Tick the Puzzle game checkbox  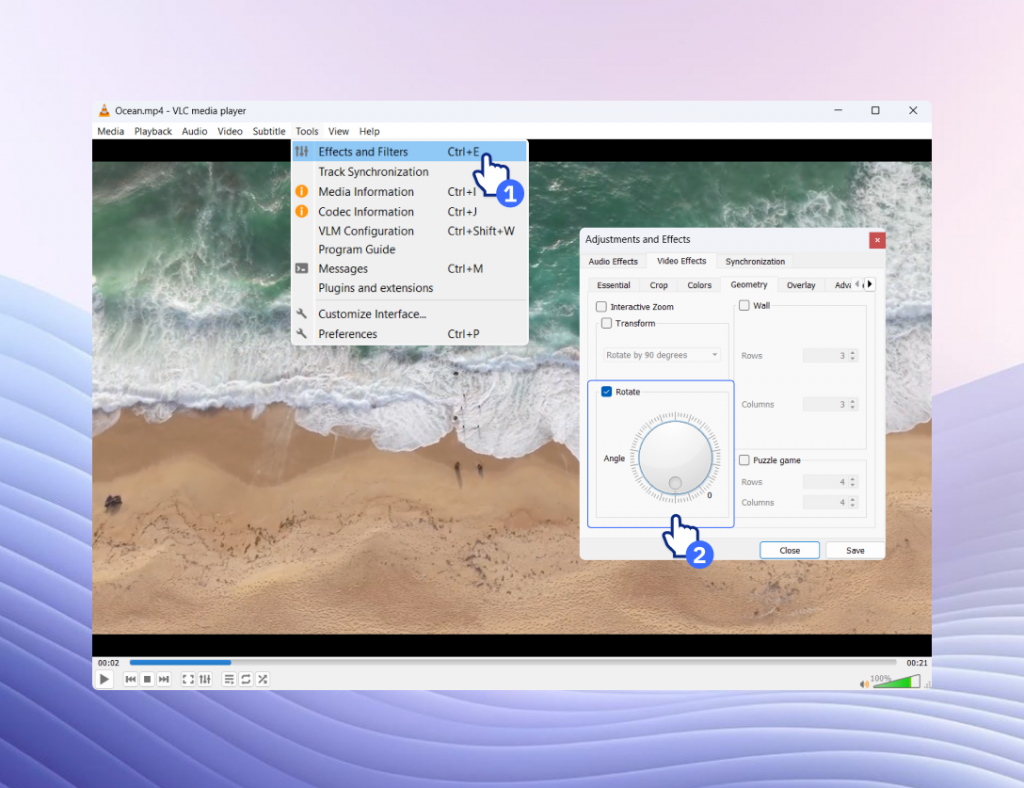pos(744,460)
